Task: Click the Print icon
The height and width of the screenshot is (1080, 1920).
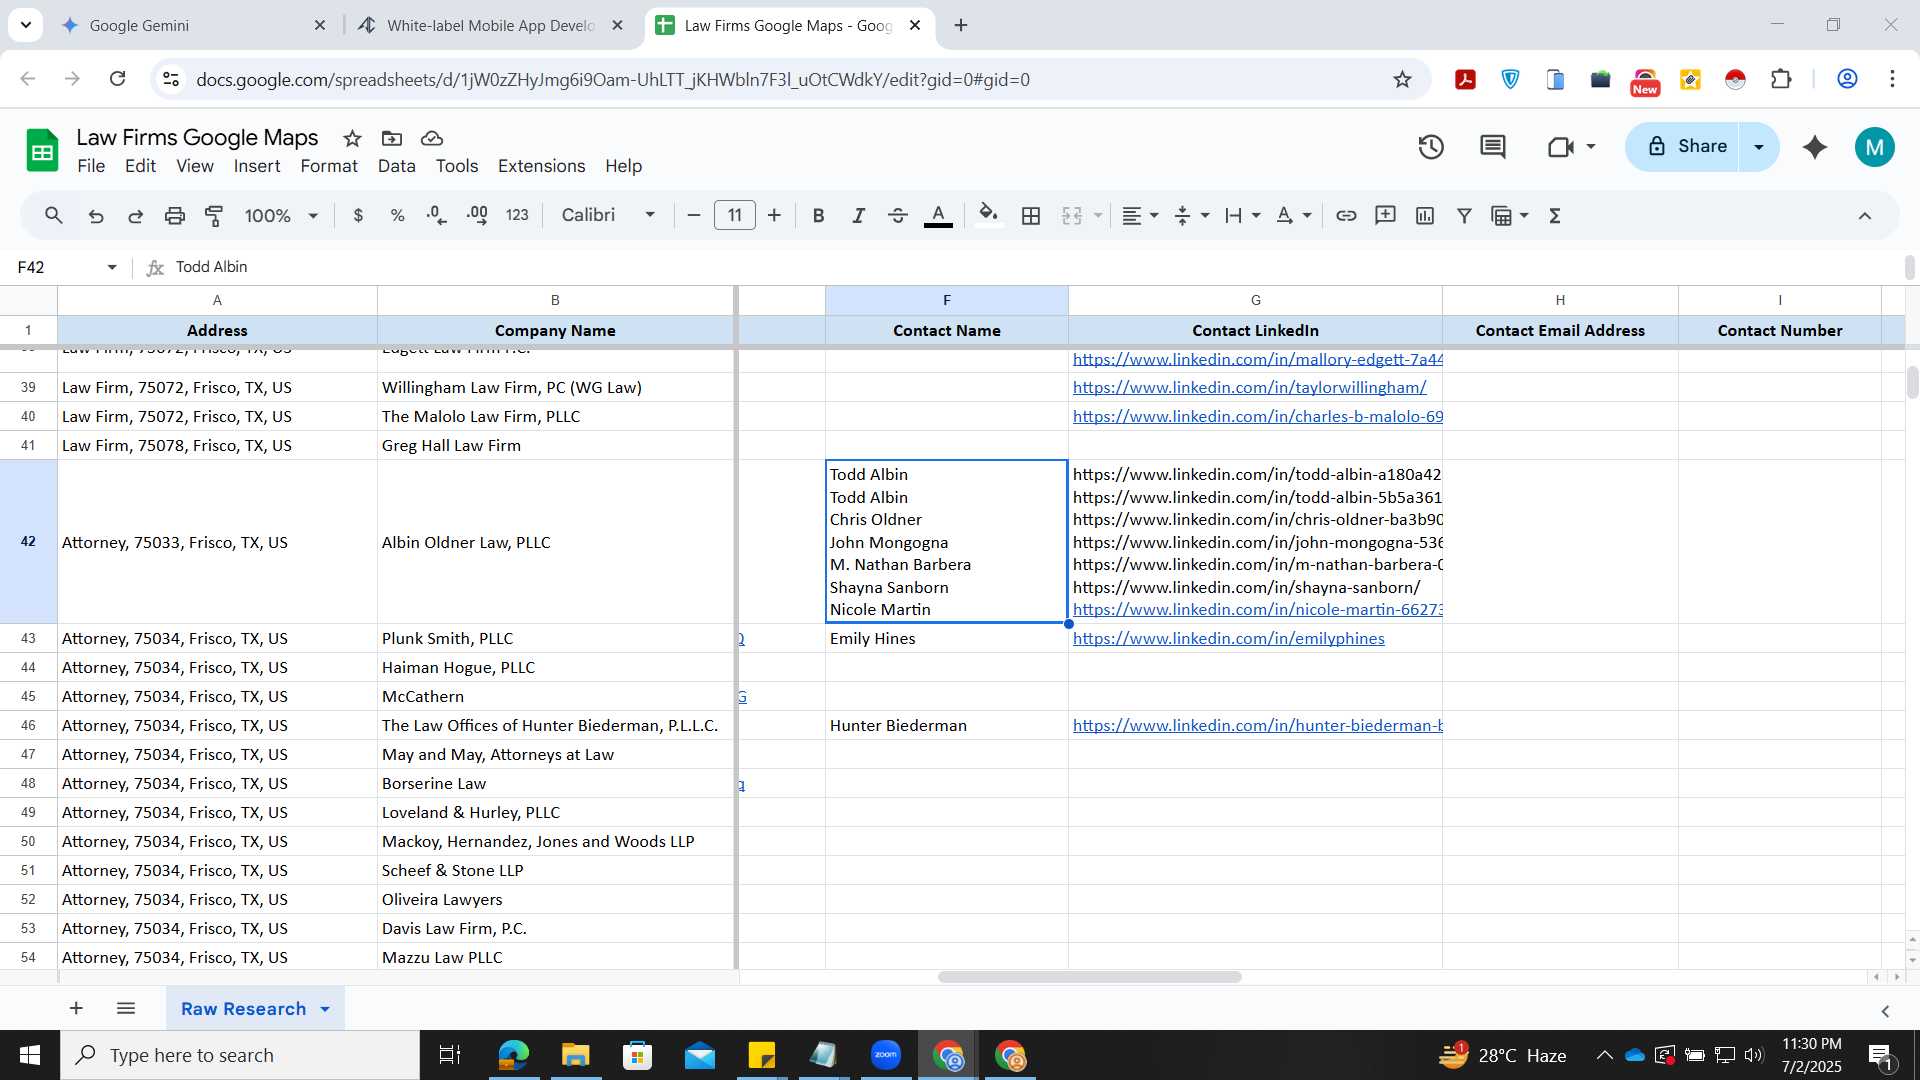Action: (175, 216)
